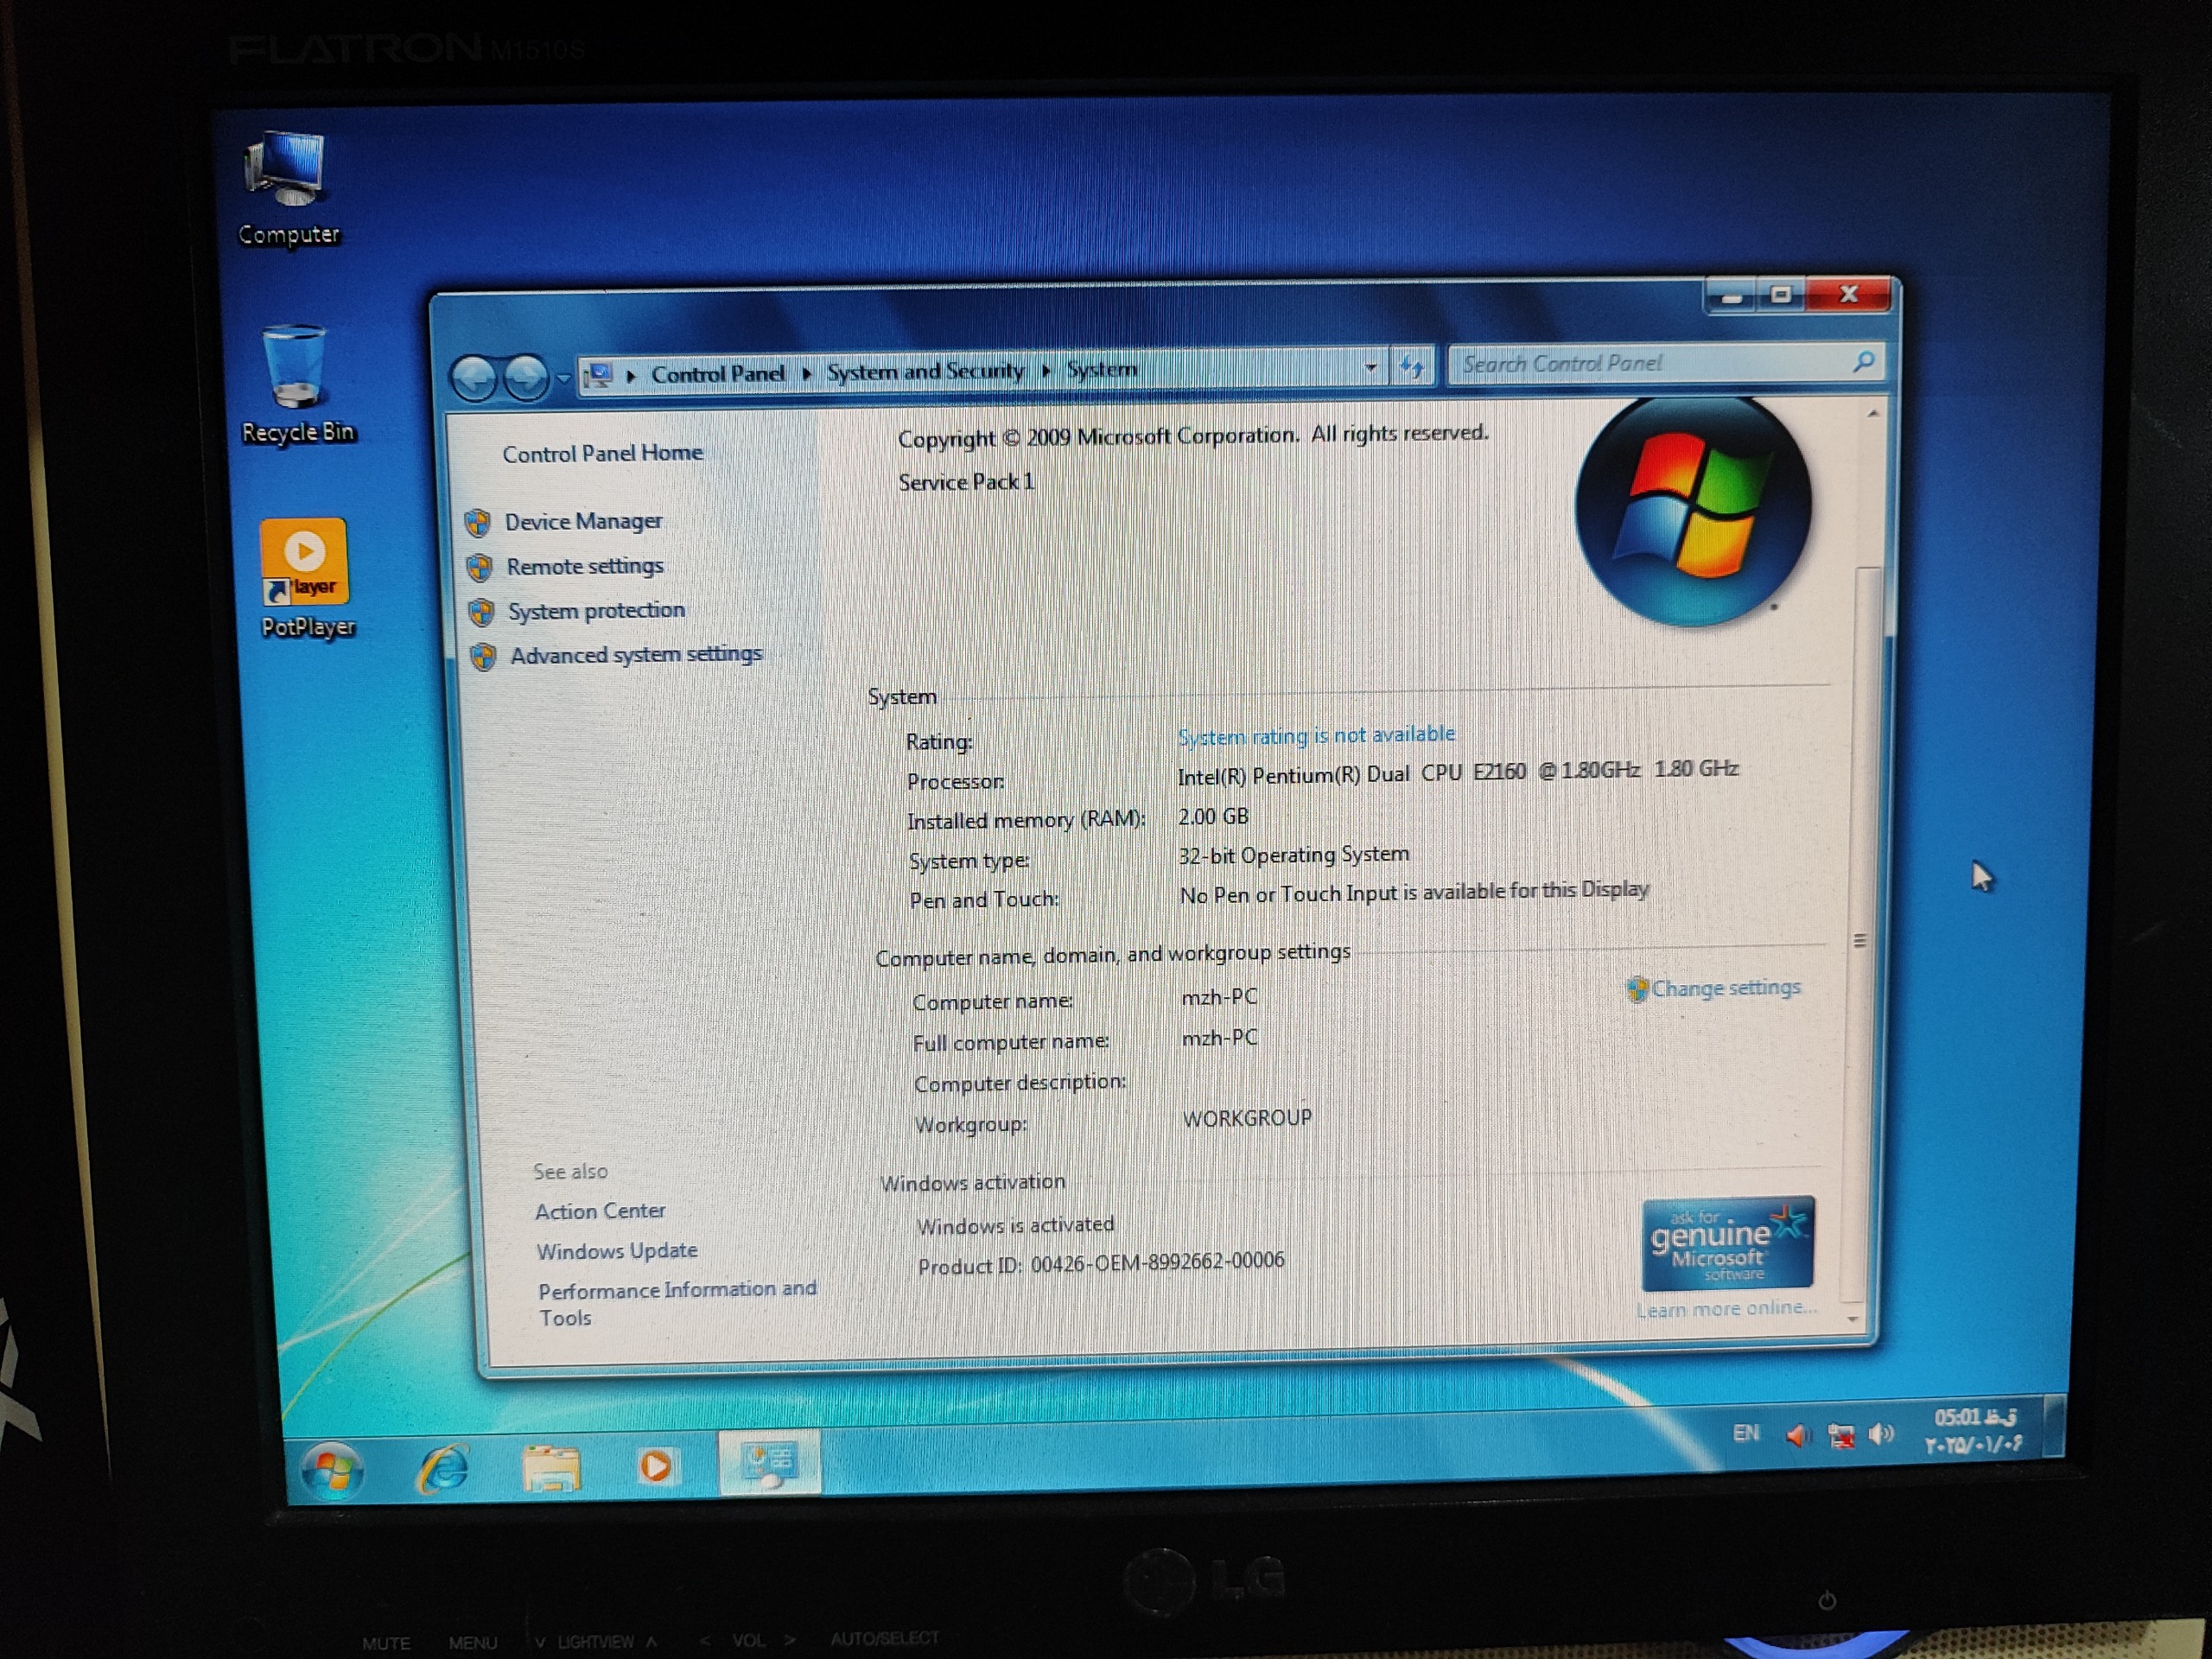Open the Start menu orb
The width and height of the screenshot is (2212, 1659).
[333, 1470]
